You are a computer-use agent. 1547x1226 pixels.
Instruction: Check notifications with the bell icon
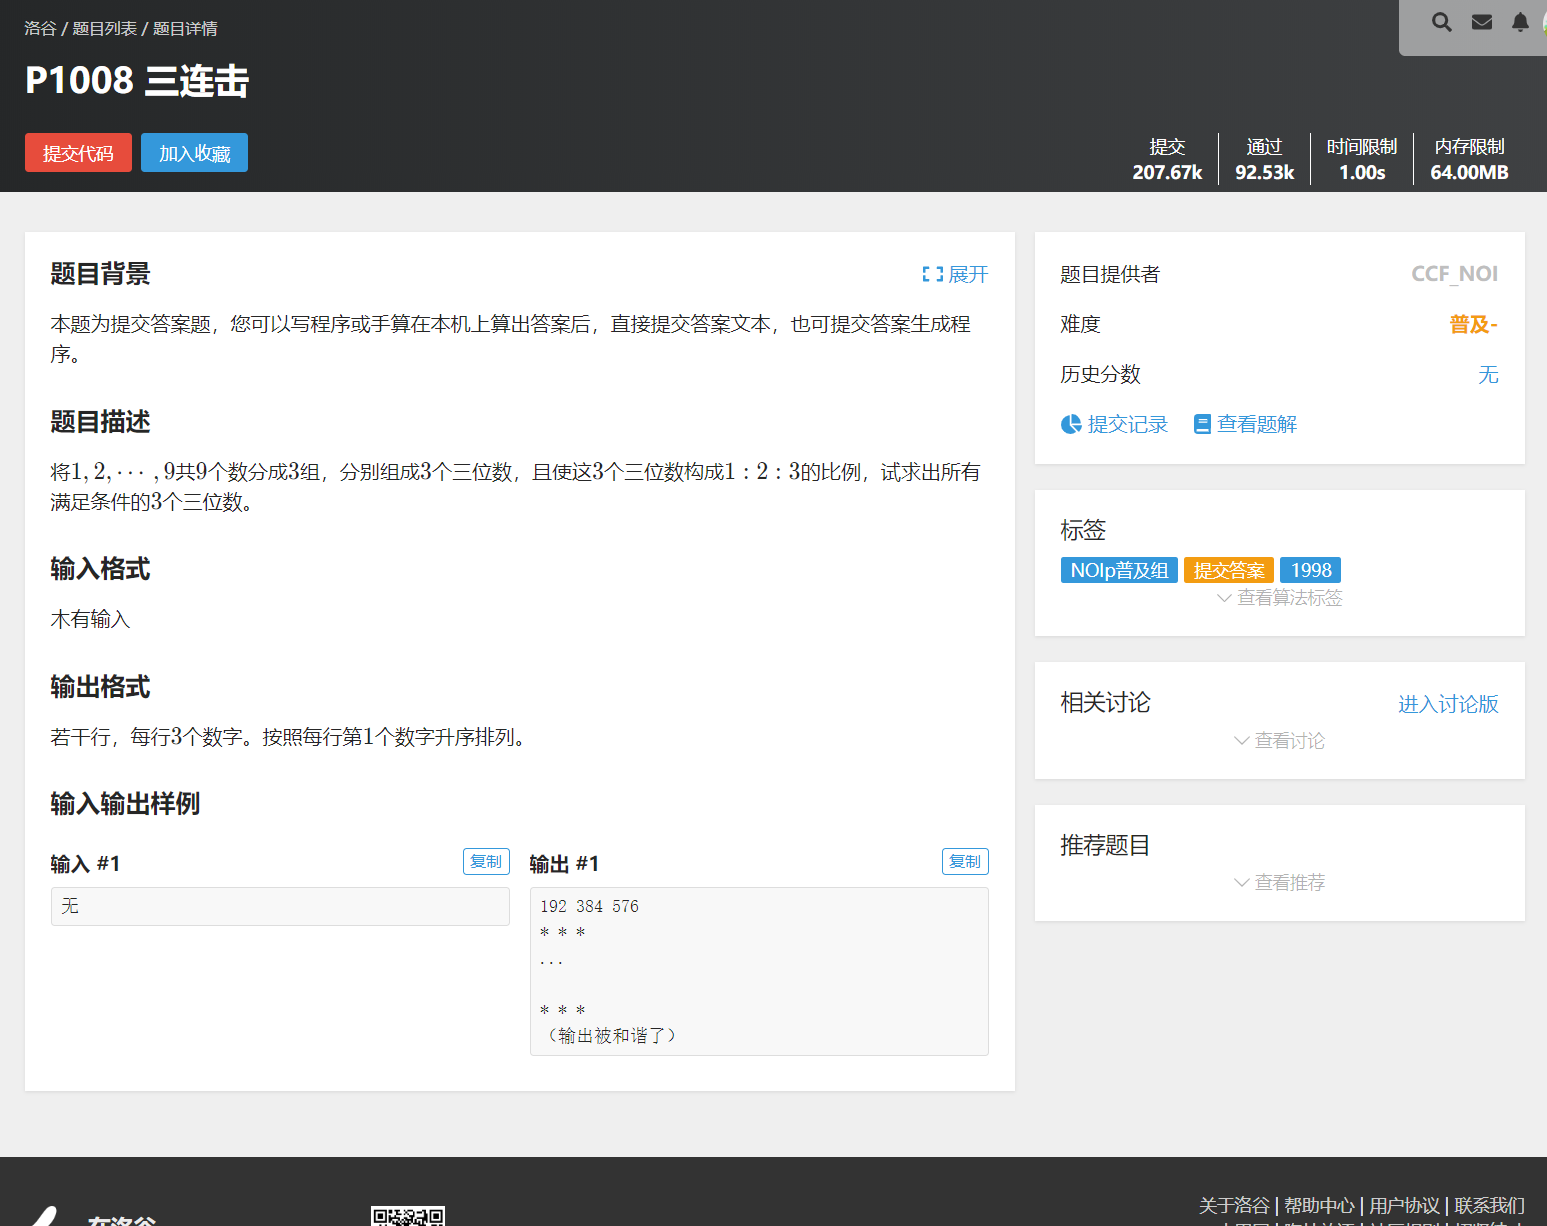tap(1521, 21)
